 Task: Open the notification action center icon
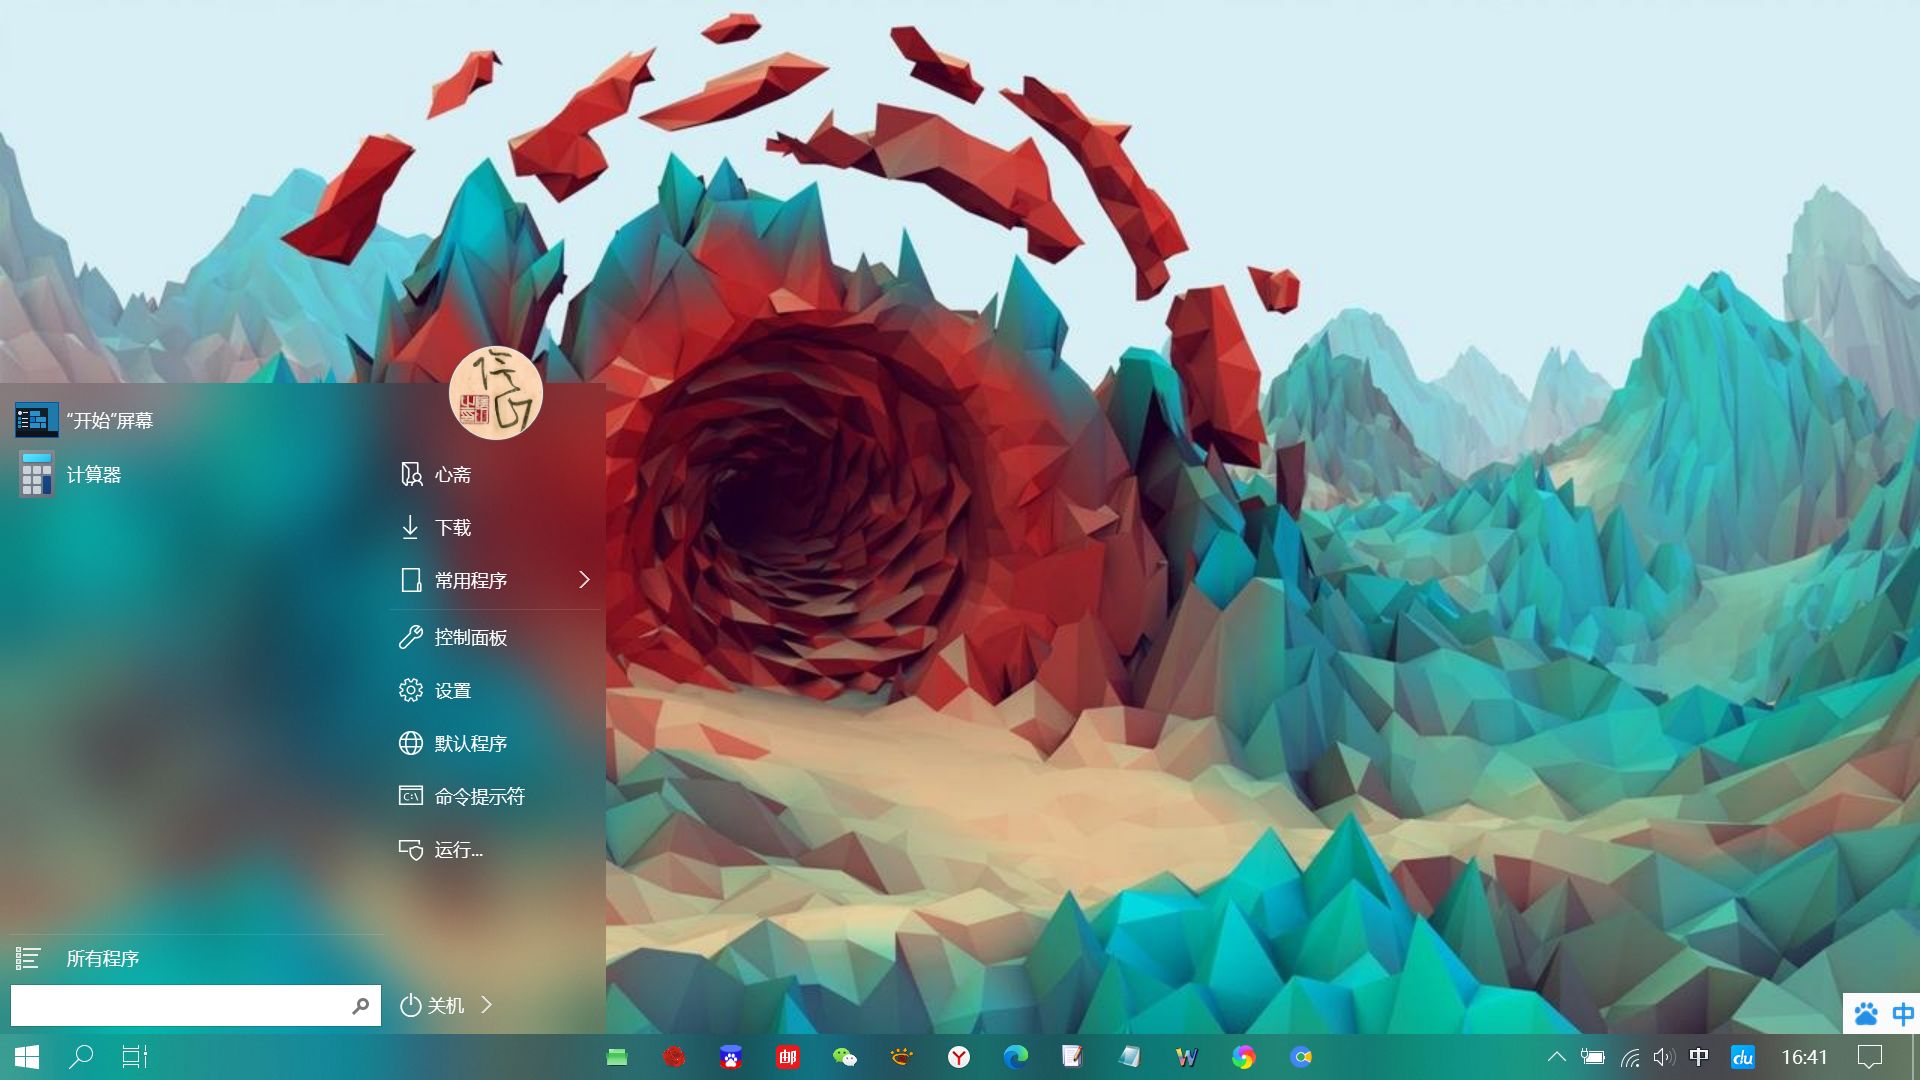(x=1869, y=1057)
